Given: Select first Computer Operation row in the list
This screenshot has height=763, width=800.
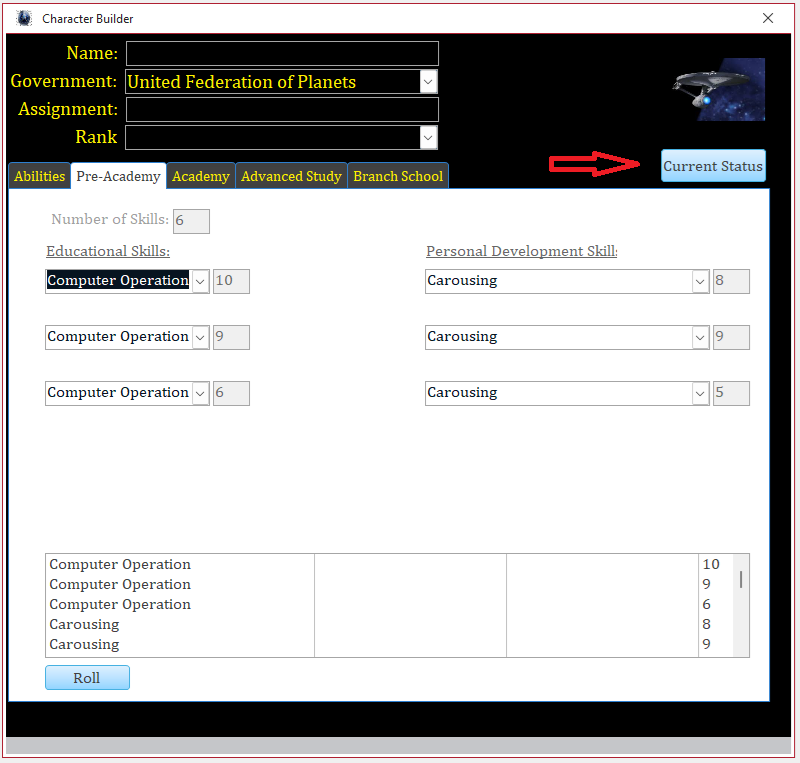Looking at the screenshot, I should coord(389,564).
